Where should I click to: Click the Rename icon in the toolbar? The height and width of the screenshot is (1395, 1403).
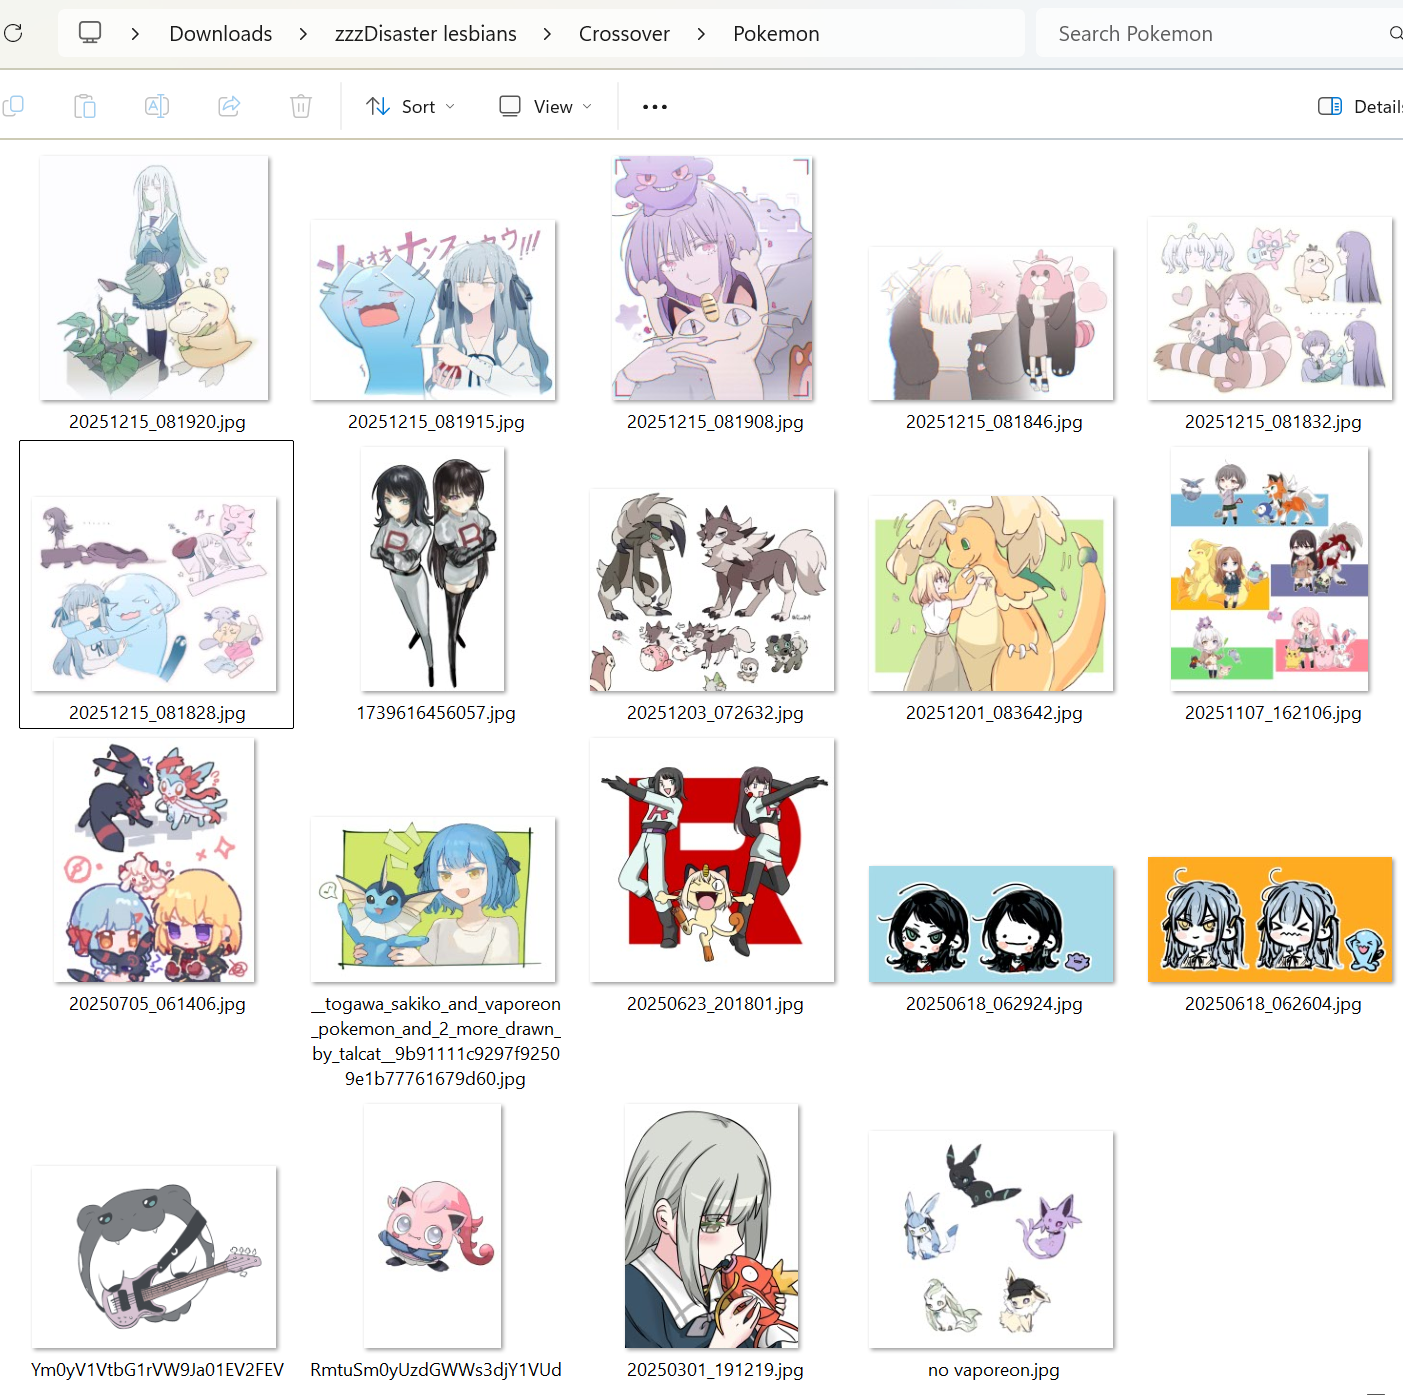point(157,106)
